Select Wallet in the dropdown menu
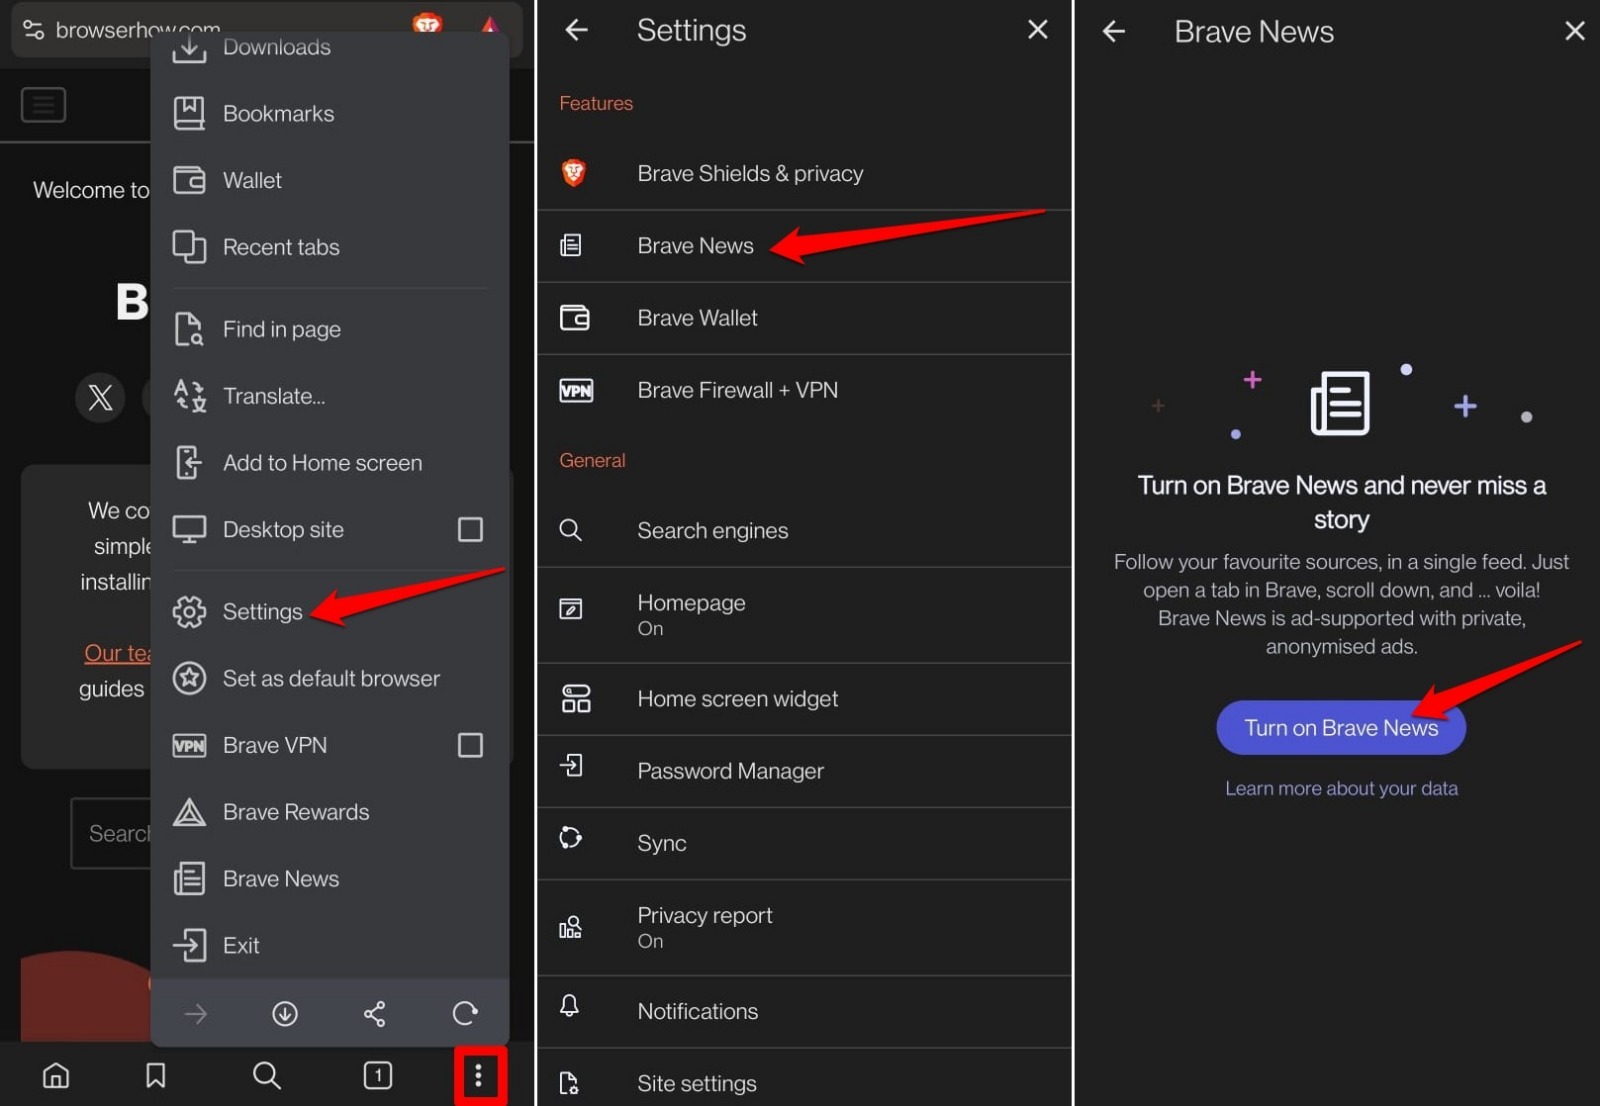The image size is (1600, 1106). pos(329,180)
